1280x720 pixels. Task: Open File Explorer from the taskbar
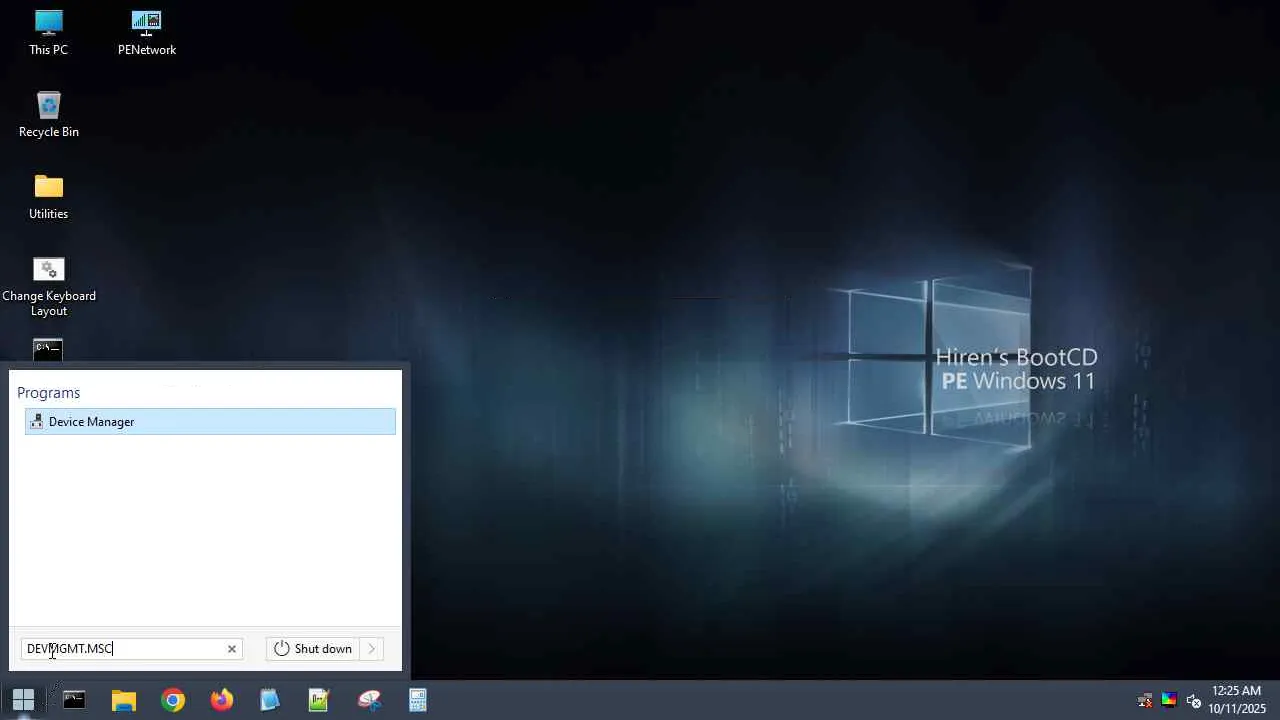click(123, 700)
